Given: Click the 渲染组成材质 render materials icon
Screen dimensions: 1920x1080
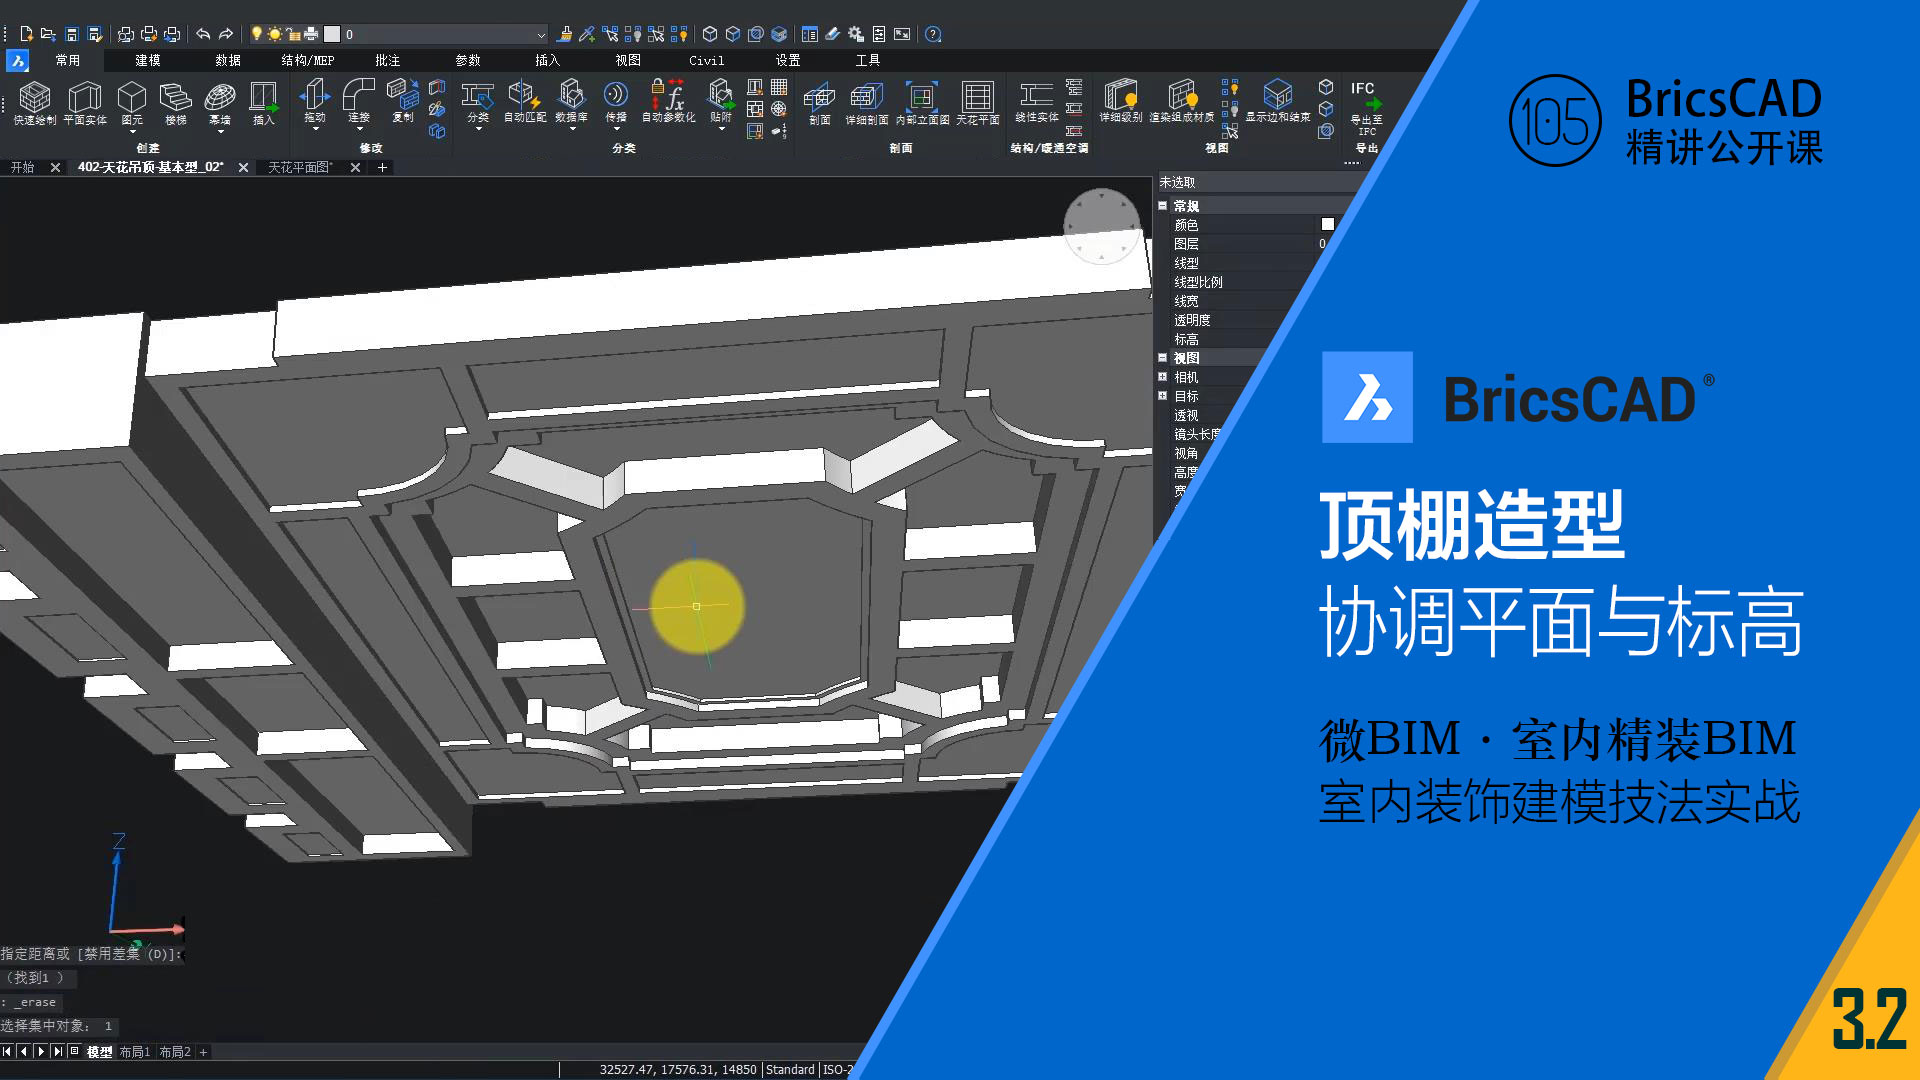Looking at the screenshot, I should [1181, 96].
